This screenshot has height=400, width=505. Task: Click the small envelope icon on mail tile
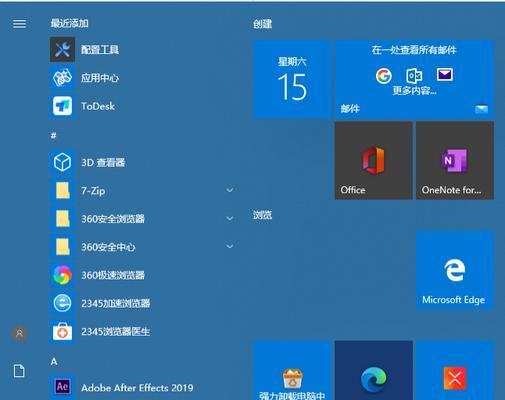pyautogui.click(x=481, y=109)
